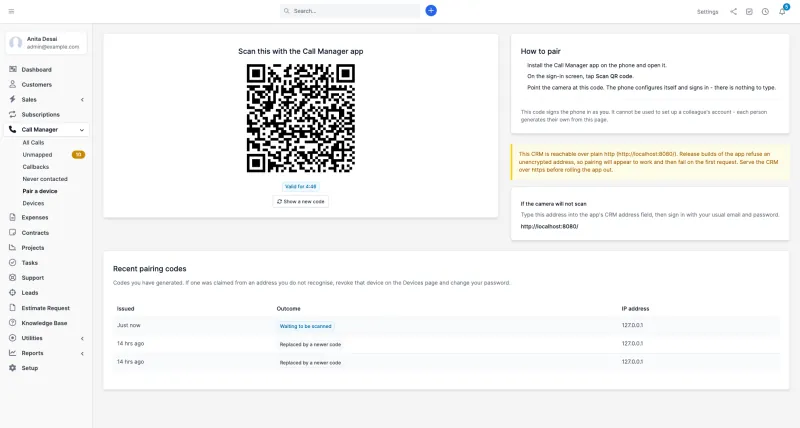
Task: Click the Sales lightning bolt icon
Action: coord(13,99)
